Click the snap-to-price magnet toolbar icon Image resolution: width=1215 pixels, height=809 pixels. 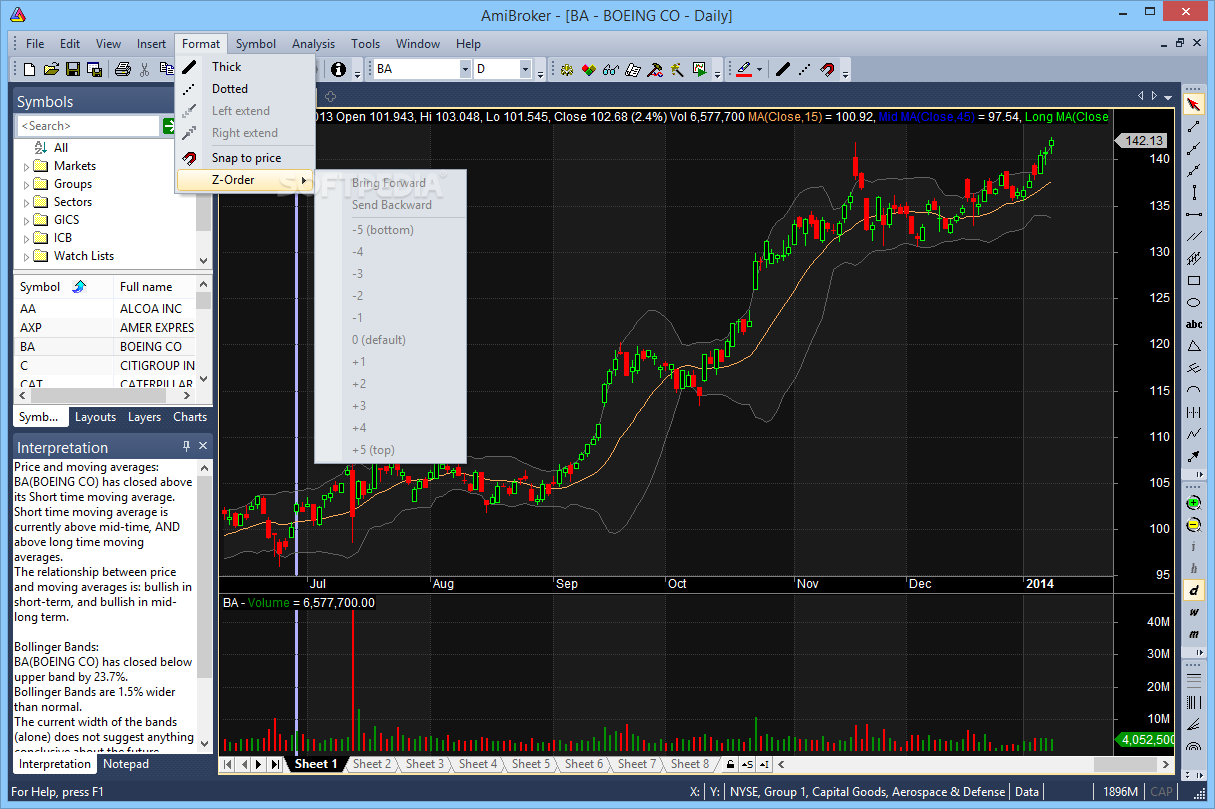pos(827,69)
